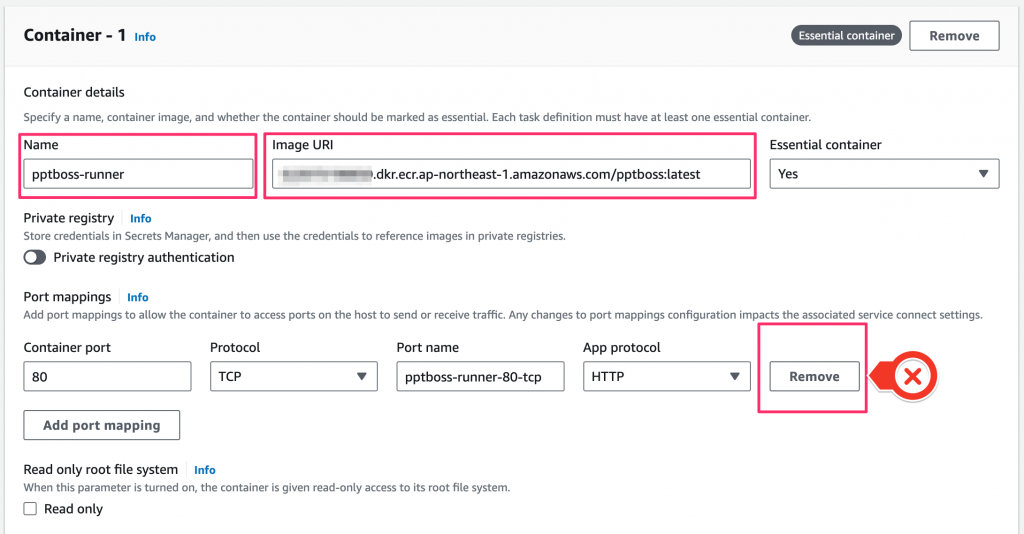Screen dimensions: 1024x534
Task: Enable the Read only checkbox
Action: (31, 509)
